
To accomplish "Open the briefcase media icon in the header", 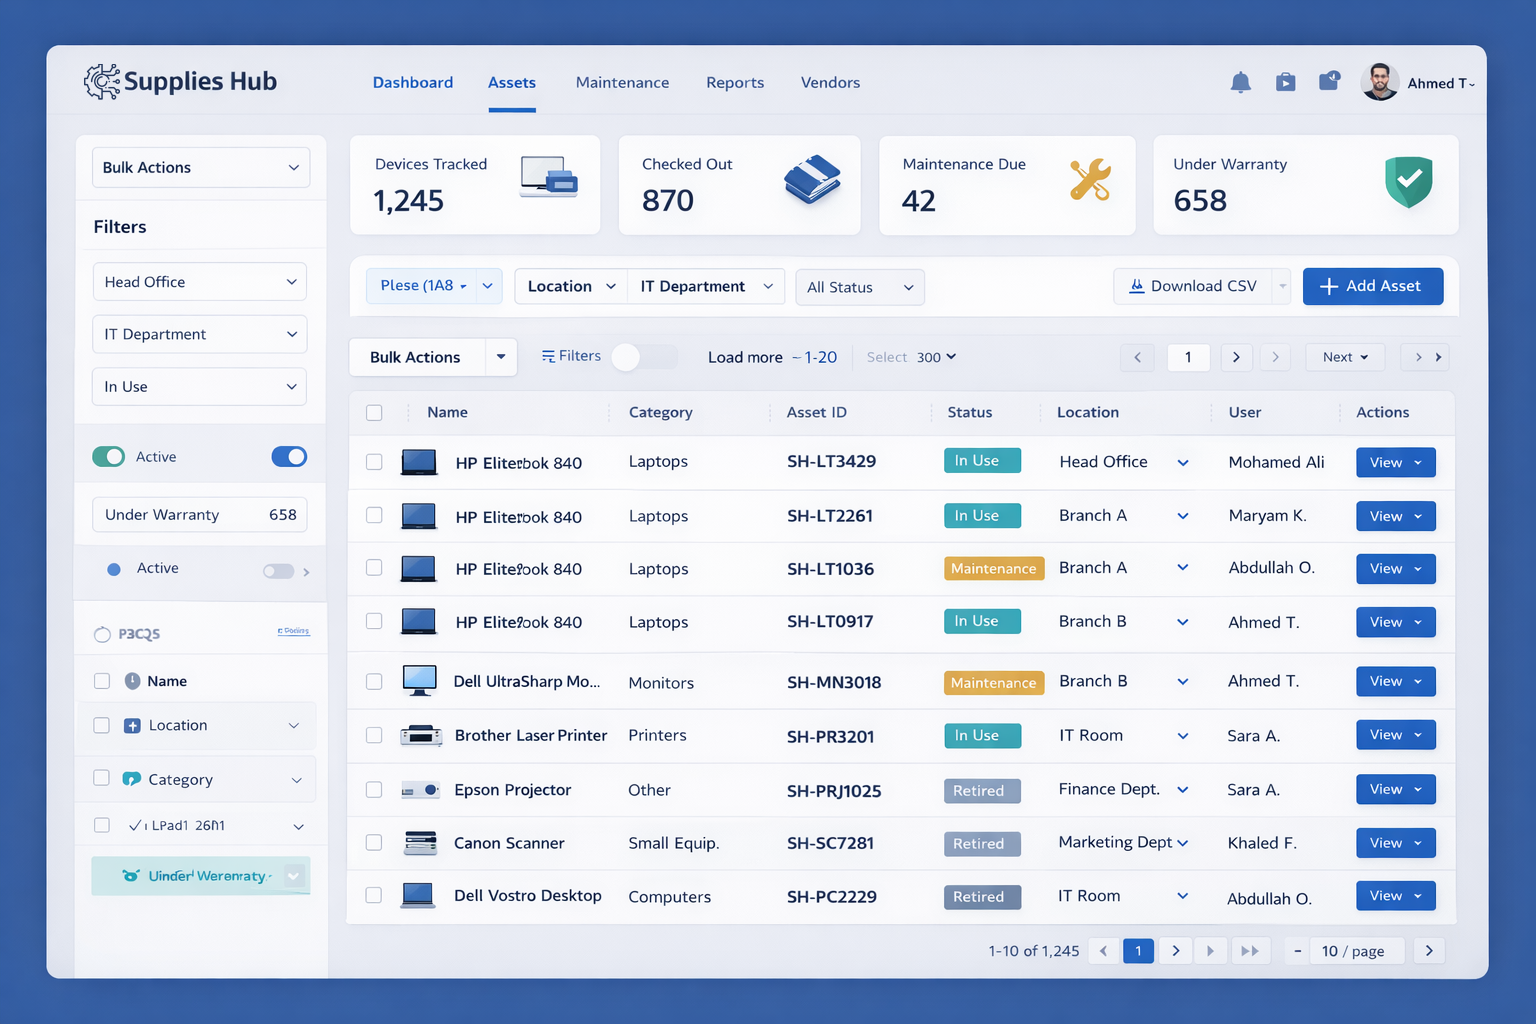I will click(x=1285, y=82).
